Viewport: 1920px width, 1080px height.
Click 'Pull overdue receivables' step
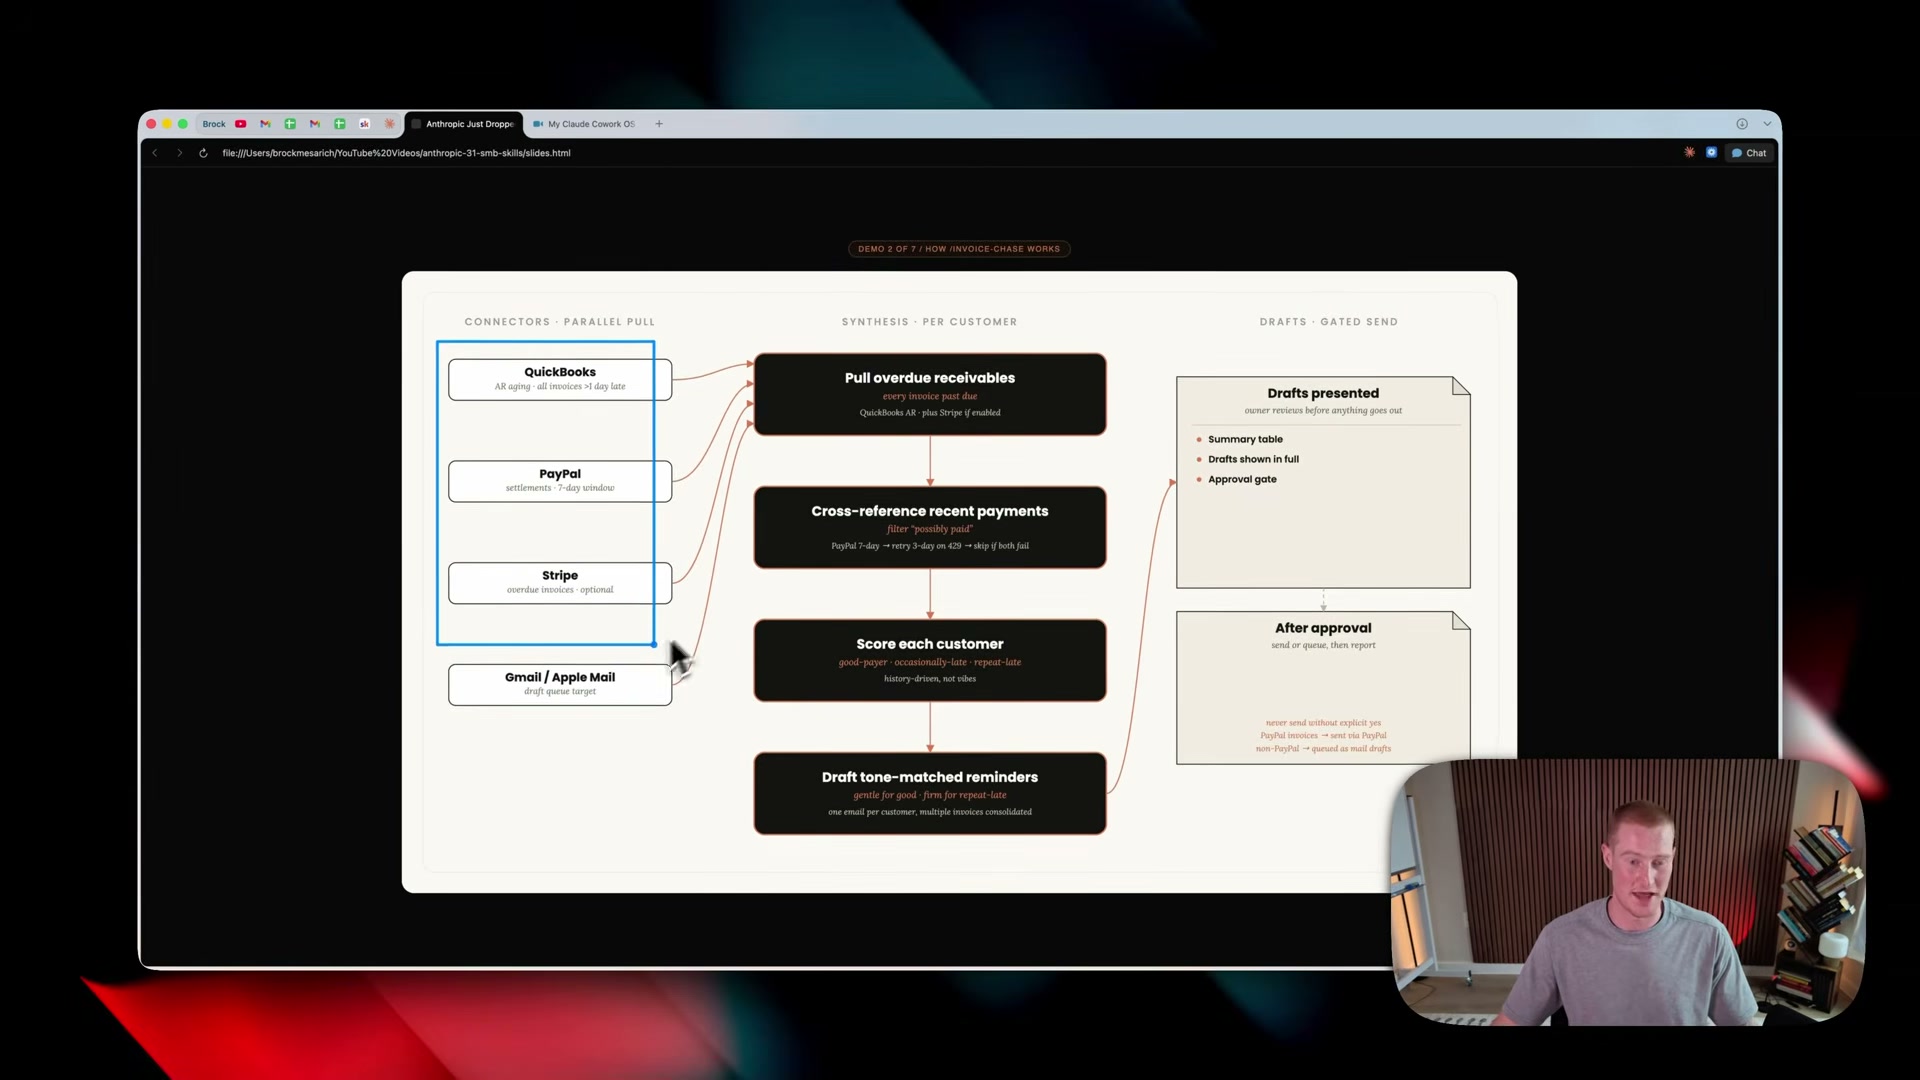[x=930, y=394]
